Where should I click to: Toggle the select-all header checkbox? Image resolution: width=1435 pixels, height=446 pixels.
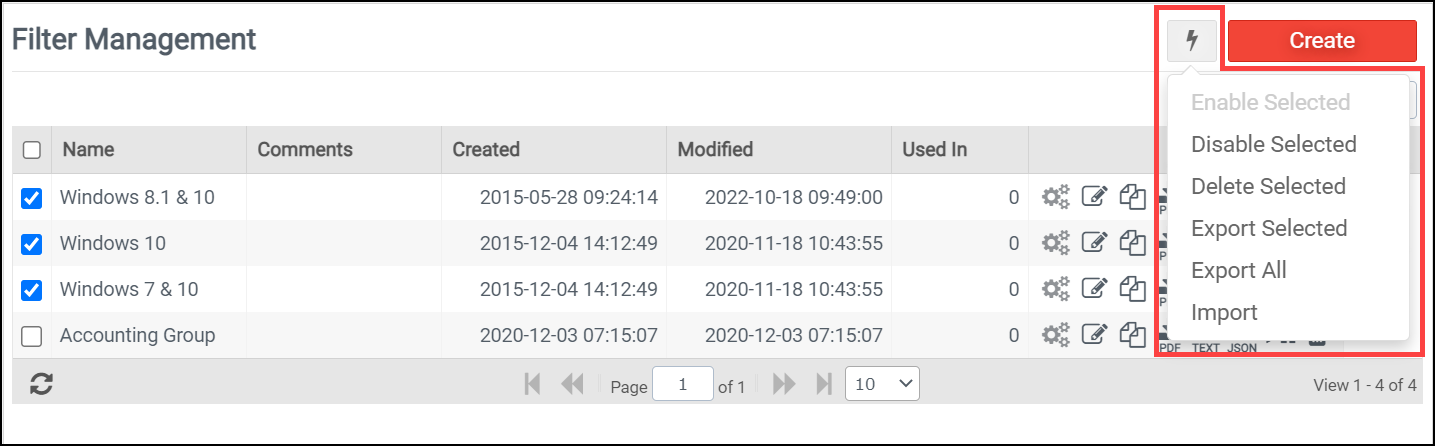tap(32, 150)
